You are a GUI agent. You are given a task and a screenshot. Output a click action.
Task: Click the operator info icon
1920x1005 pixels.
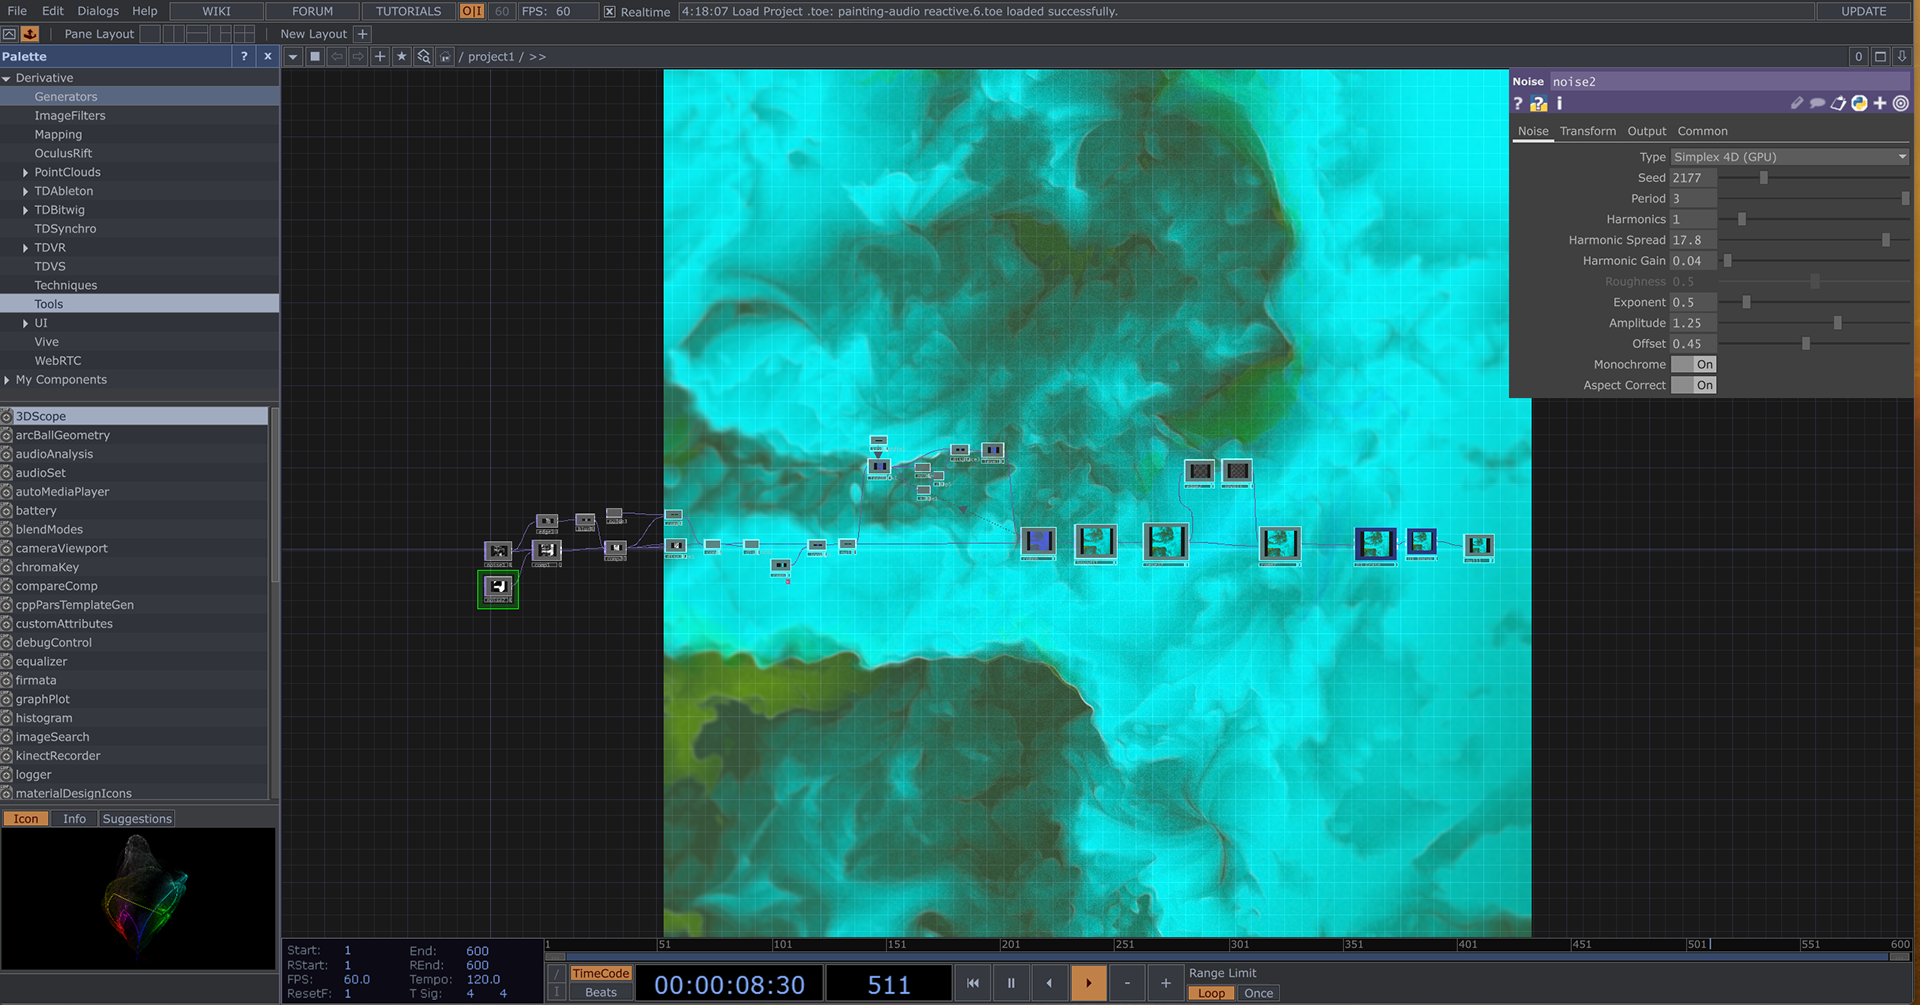(1559, 103)
